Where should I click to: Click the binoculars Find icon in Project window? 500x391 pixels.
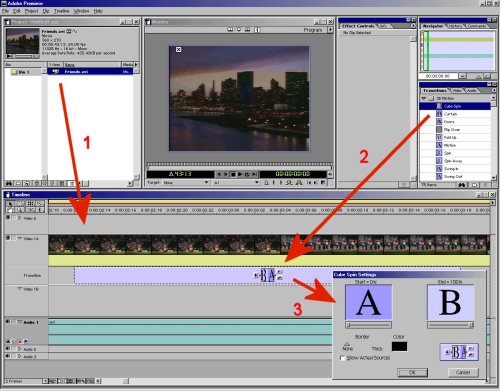pyautogui.click(x=9, y=183)
